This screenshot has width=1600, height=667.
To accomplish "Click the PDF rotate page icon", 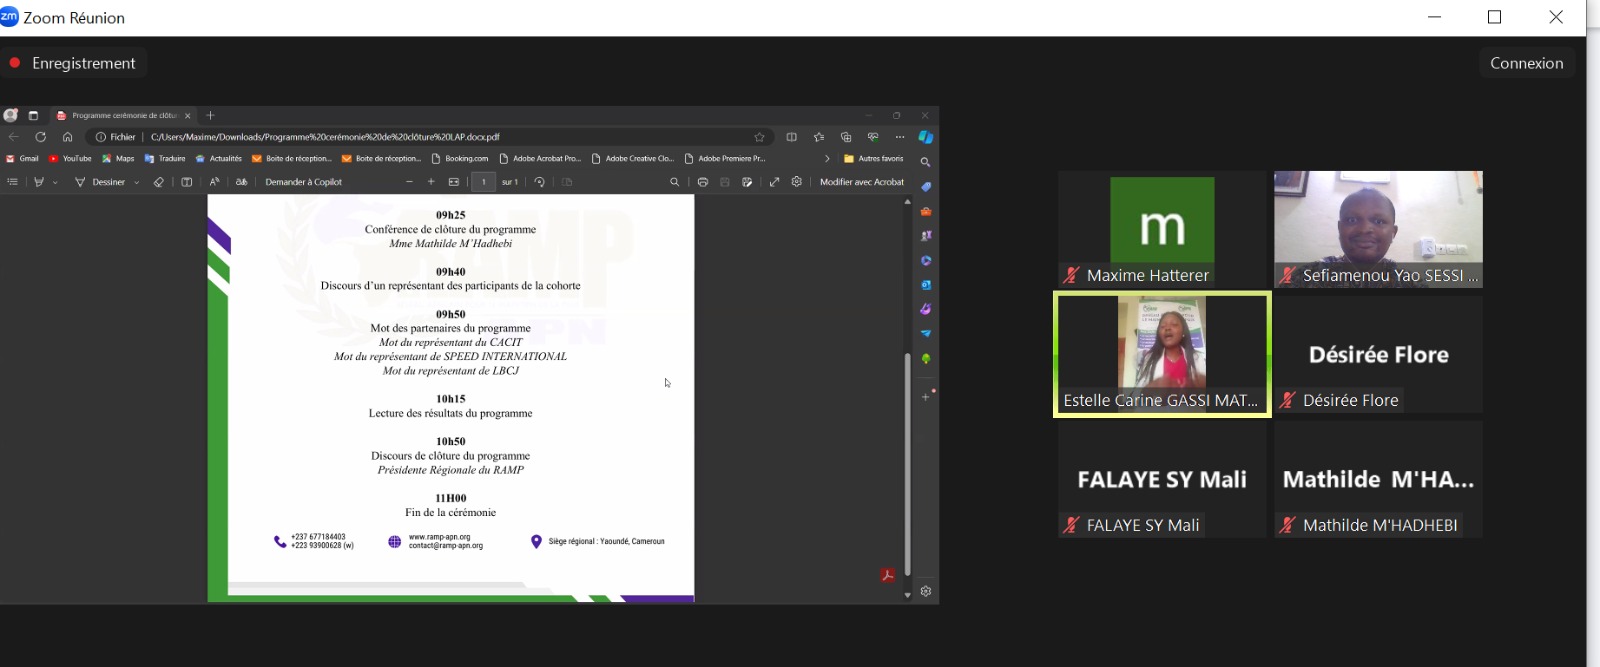I will pos(540,182).
